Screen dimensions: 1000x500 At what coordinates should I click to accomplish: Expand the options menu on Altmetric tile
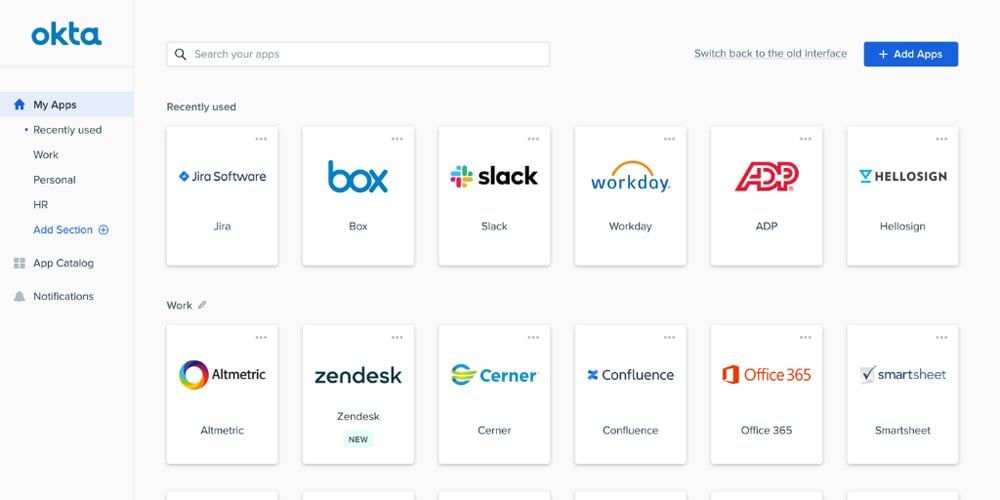[261, 338]
